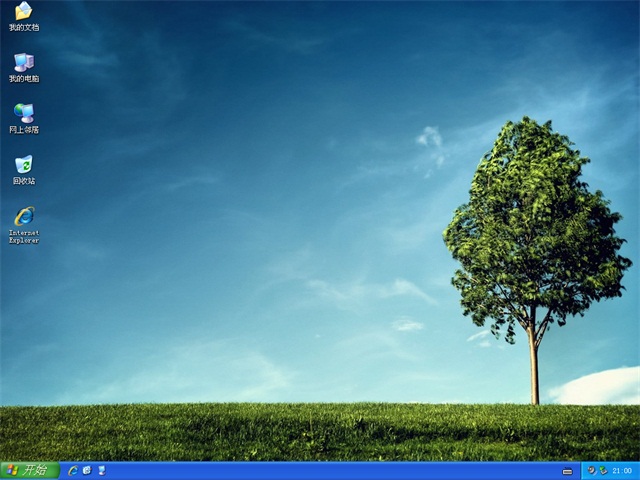The width and height of the screenshot is (640, 480).
Task: Click the round gray system tray icon
Action: pyautogui.click(x=591, y=470)
